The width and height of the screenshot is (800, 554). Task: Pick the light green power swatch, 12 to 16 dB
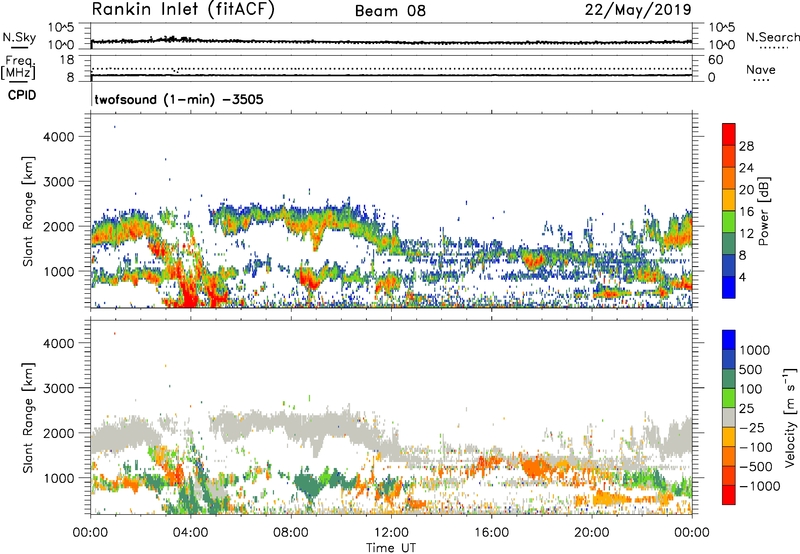pyautogui.click(x=729, y=221)
